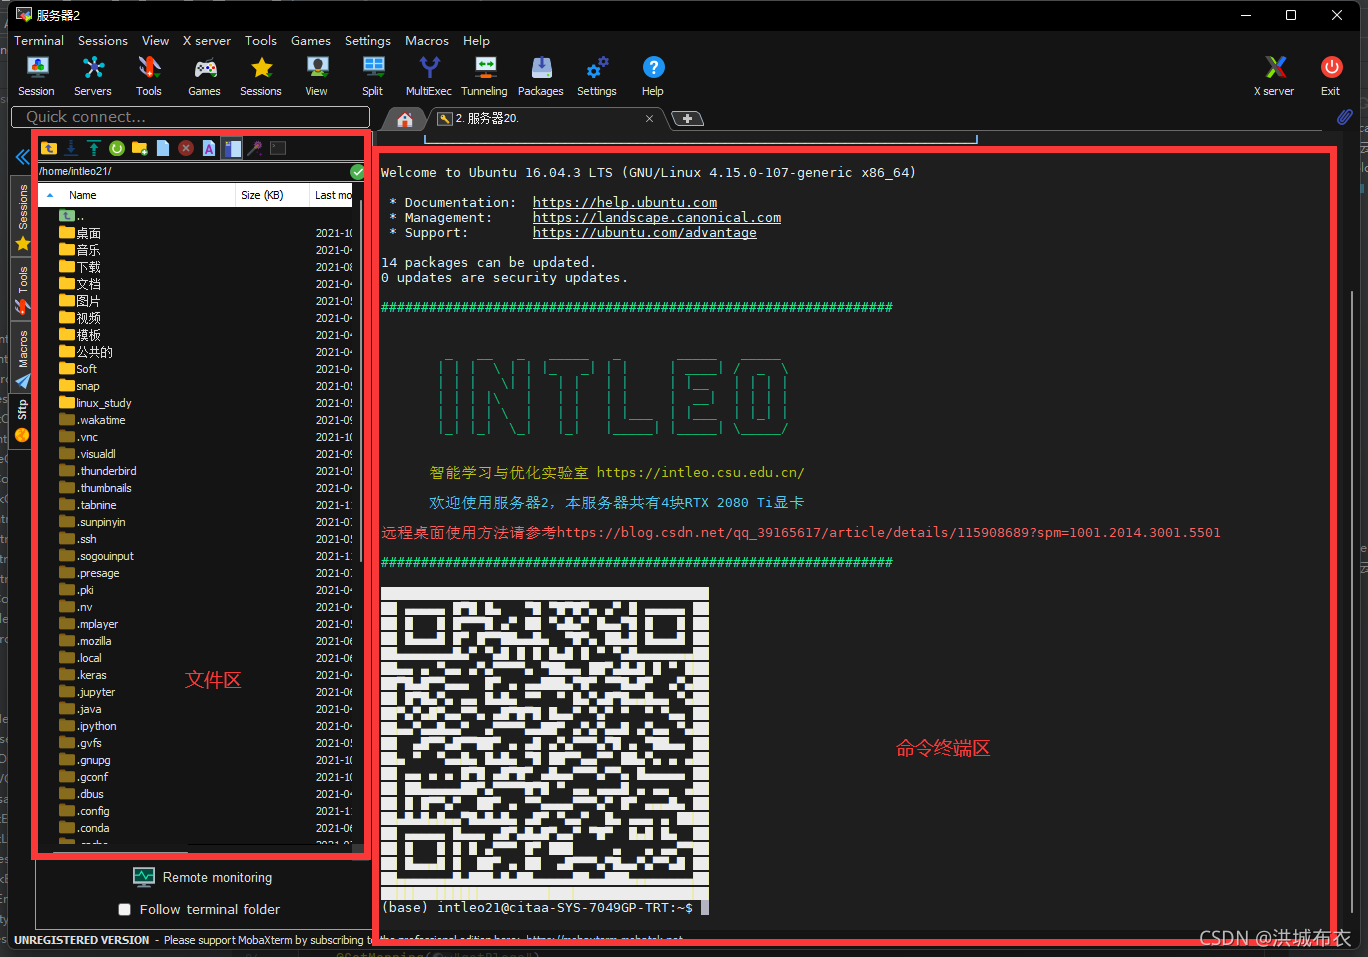The width and height of the screenshot is (1368, 957).
Task: Click the Servers toolbar icon
Action: coord(93,76)
